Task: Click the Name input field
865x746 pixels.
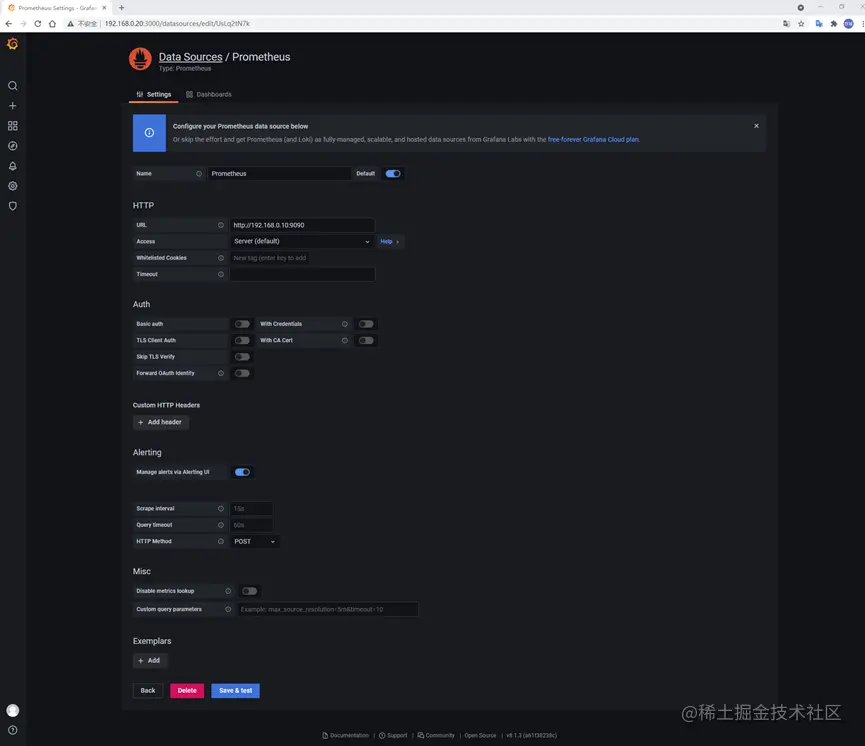Action: tap(279, 174)
